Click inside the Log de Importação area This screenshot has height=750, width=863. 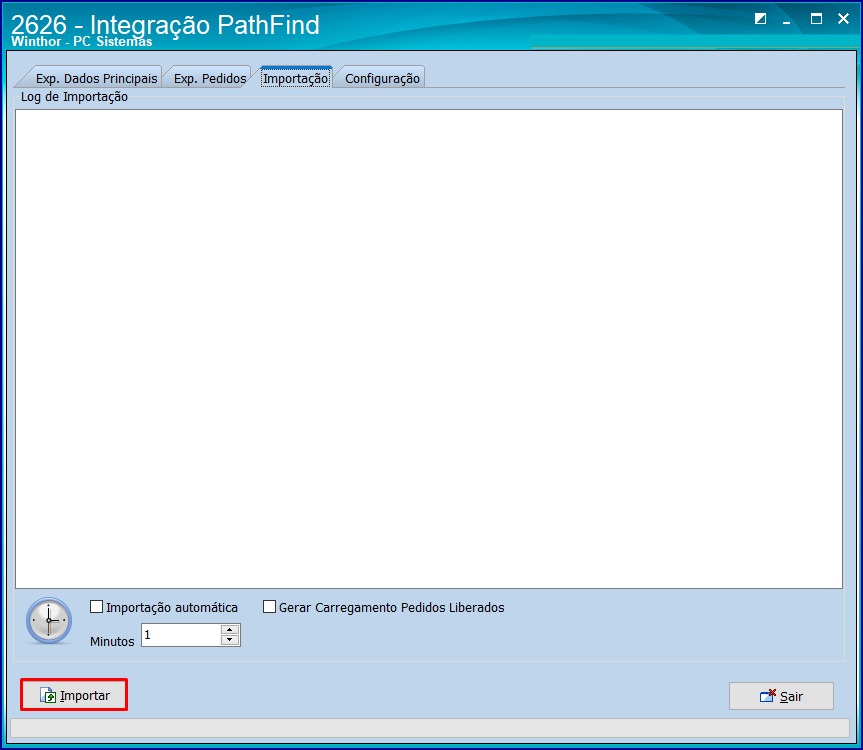point(429,349)
